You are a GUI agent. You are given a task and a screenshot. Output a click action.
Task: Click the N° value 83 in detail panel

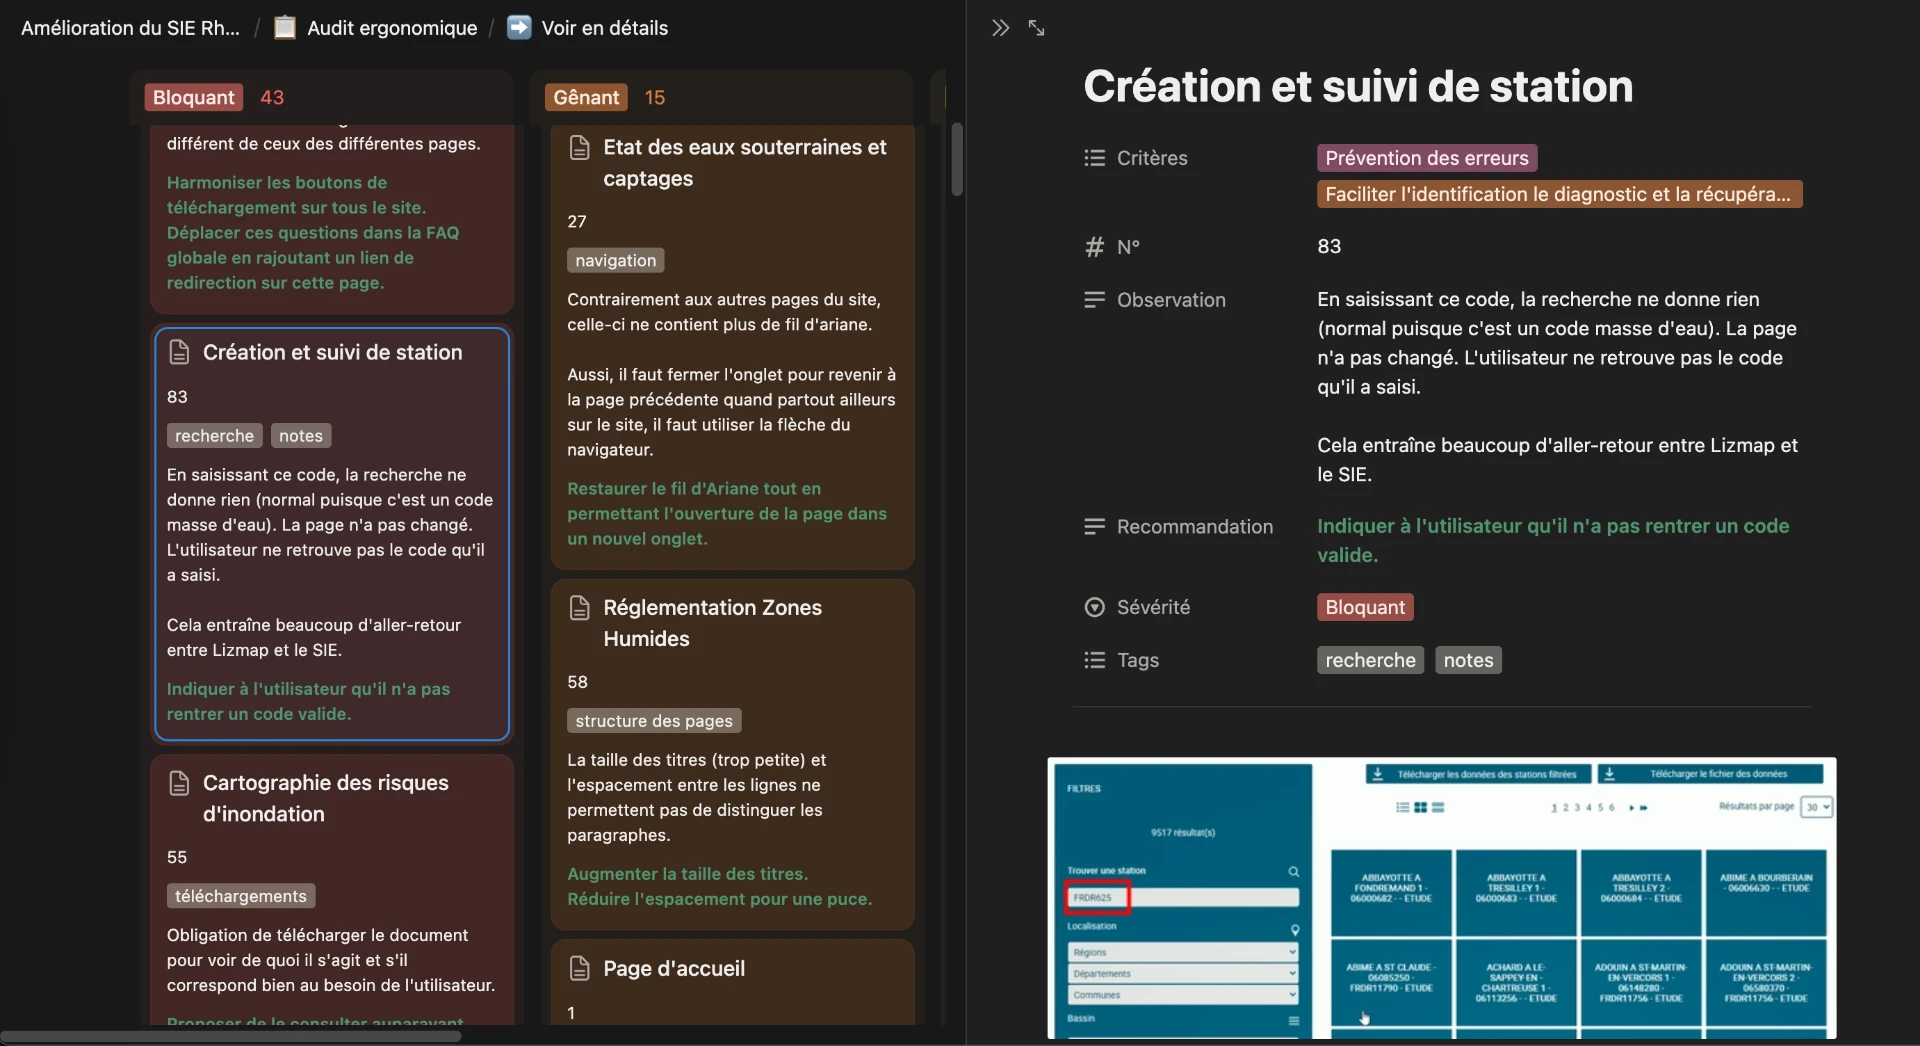pos(1329,247)
